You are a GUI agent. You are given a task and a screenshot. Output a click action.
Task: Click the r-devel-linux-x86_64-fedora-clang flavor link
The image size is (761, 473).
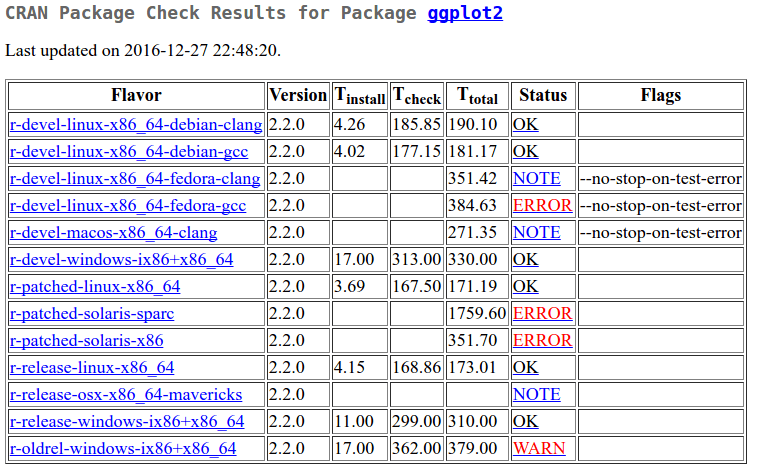[x=135, y=179]
